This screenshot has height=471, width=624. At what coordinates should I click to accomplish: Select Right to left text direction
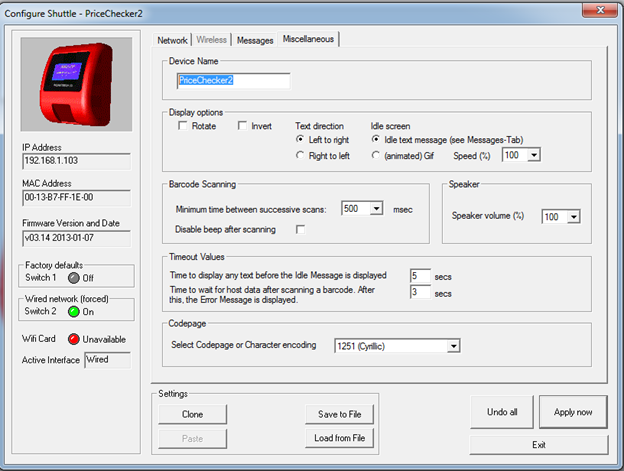point(300,155)
